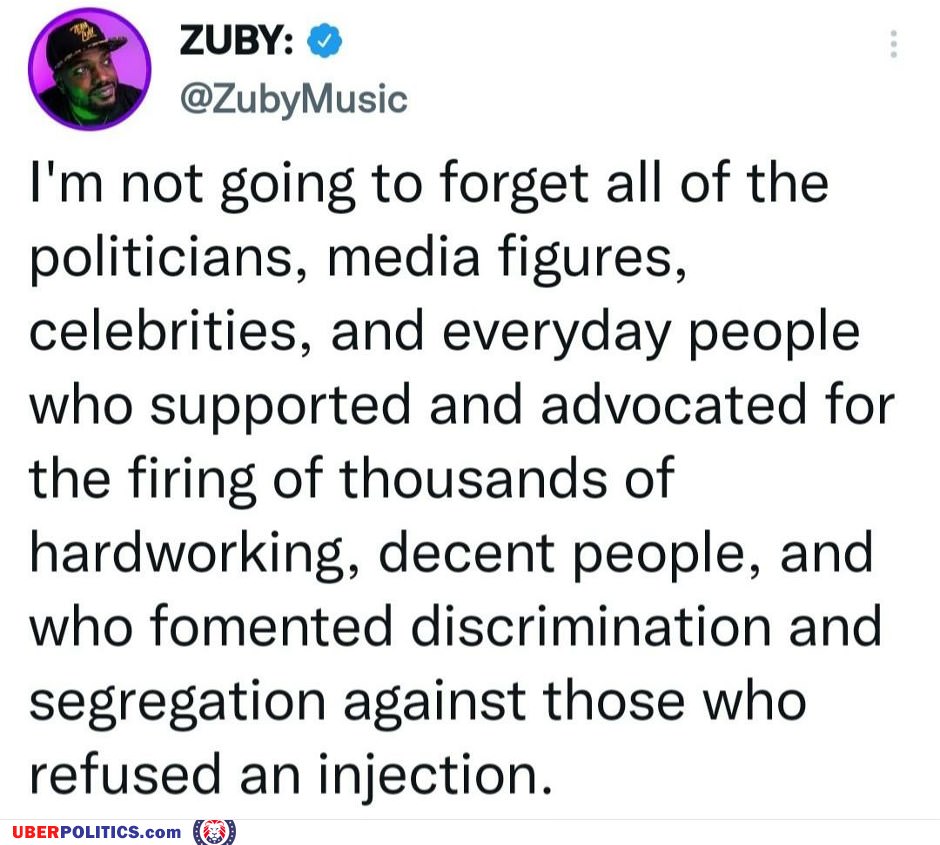This screenshot has width=940, height=845.
Task: Click the blue verified checkmark badge
Action: tap(324, 41)
